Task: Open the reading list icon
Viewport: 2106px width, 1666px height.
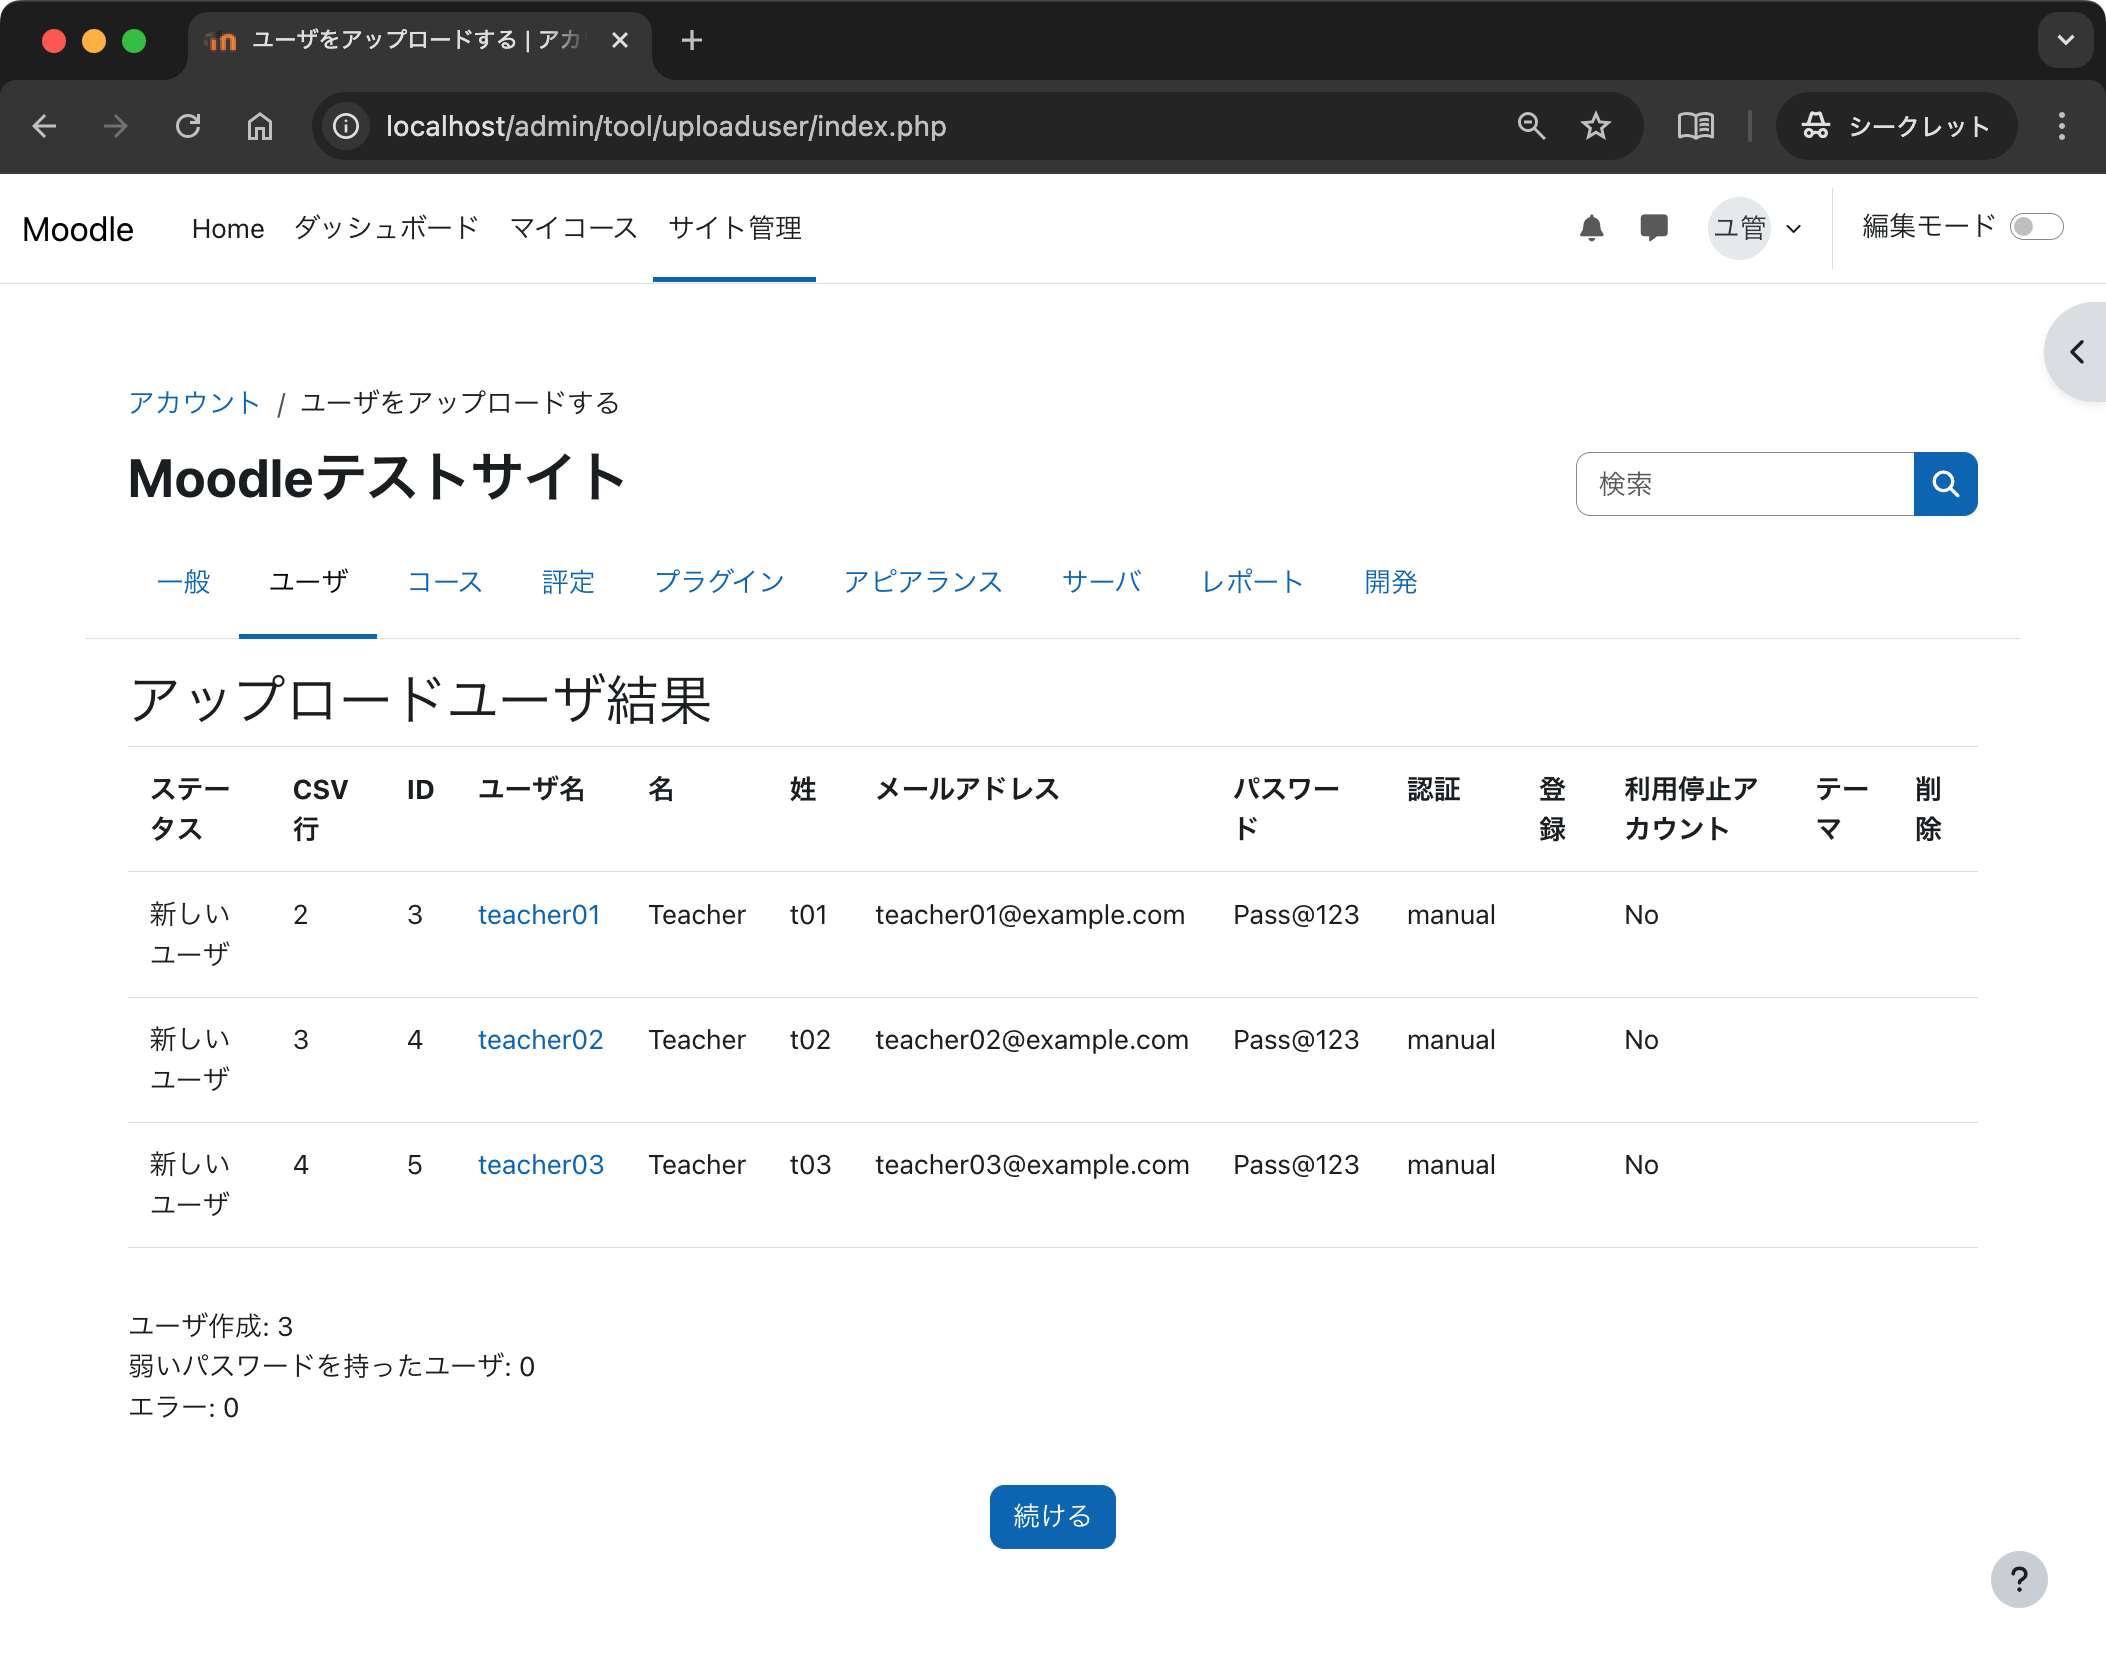Action: (1695, 126)
